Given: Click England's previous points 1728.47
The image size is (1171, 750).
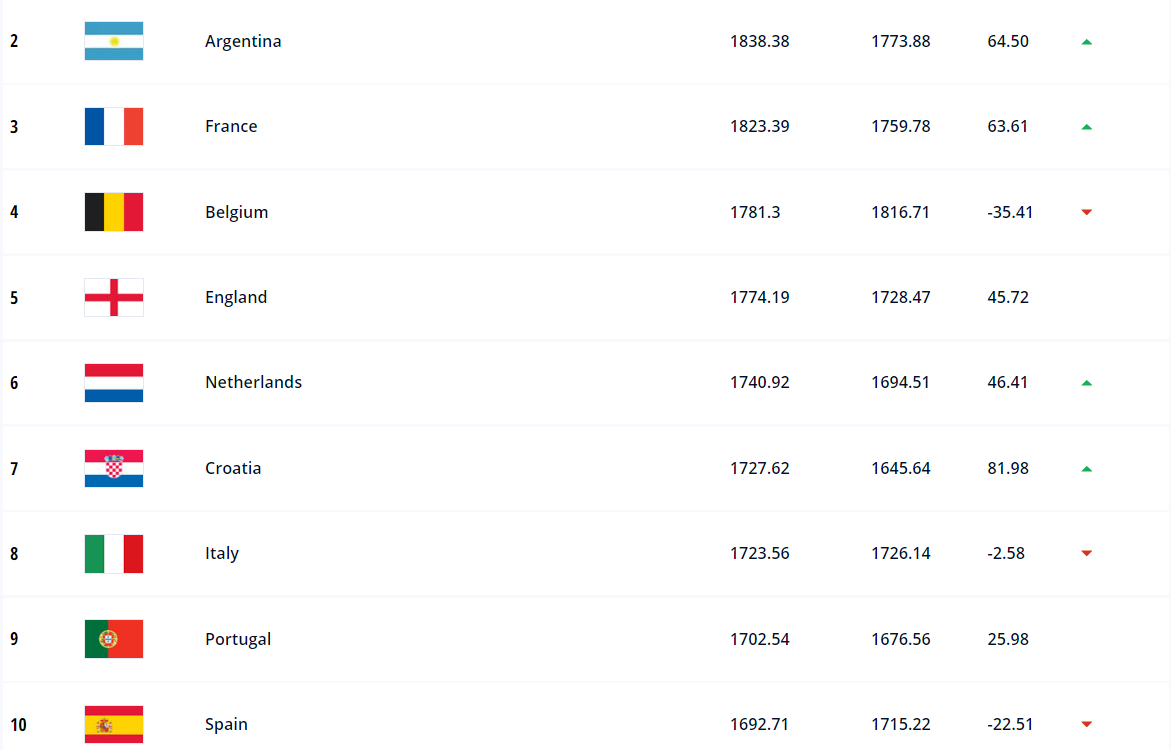Looking at the screenshot, I should coord(900,297).
